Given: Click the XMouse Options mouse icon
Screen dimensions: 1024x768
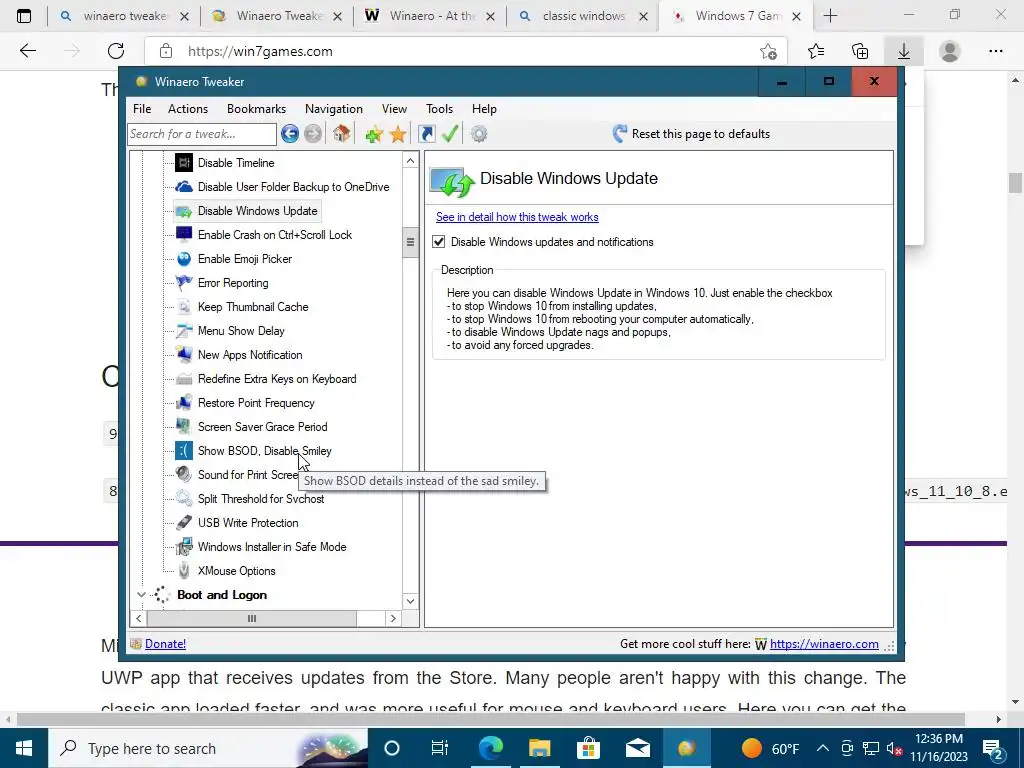Looking at the screenshot, I should [x=184, y=571].
